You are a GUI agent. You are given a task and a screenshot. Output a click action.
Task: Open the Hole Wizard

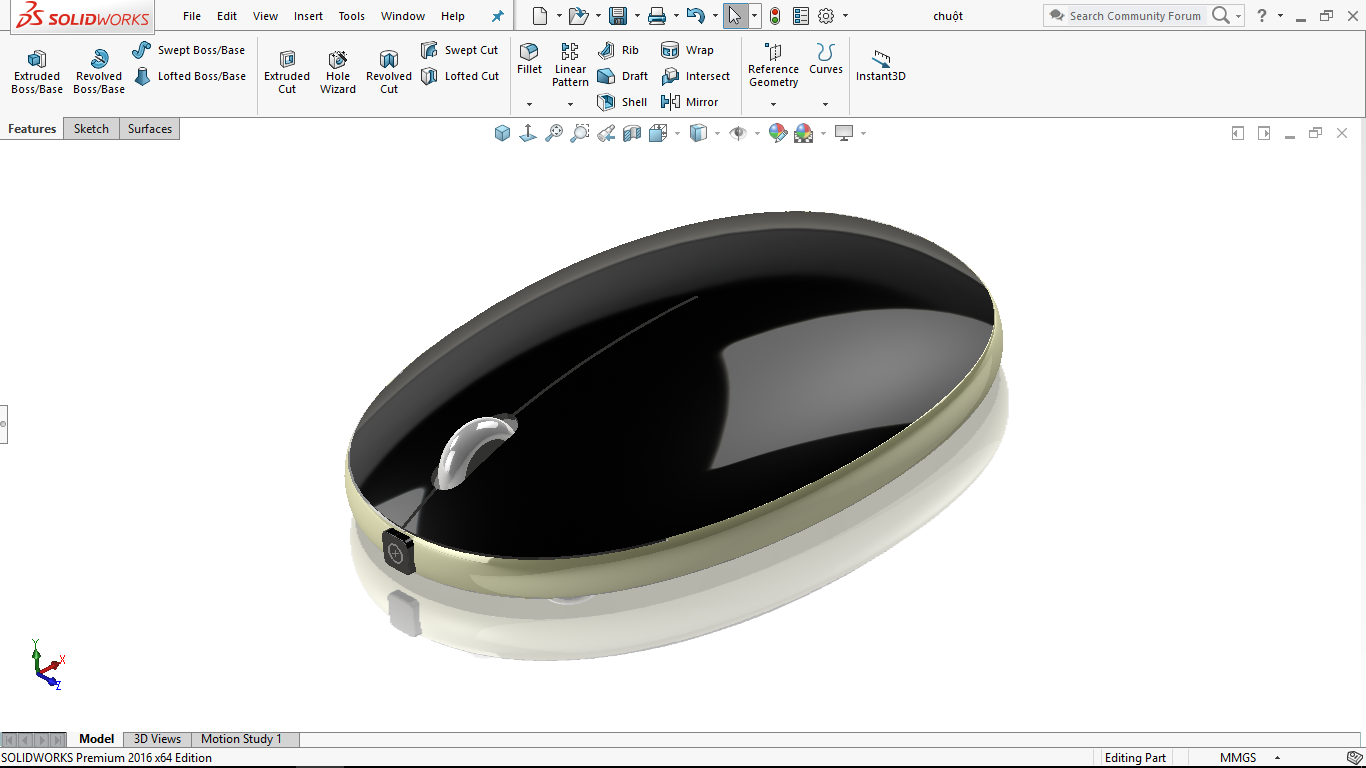tap(338, 72)
